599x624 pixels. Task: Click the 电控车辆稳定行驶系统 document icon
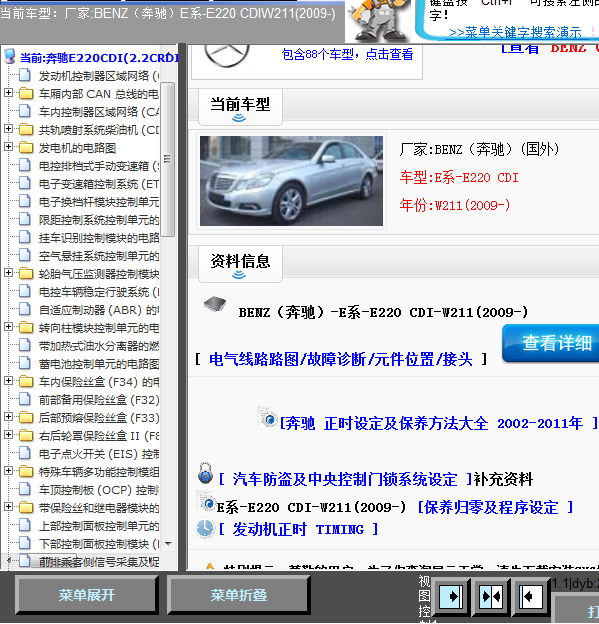(x=25, y=291)
